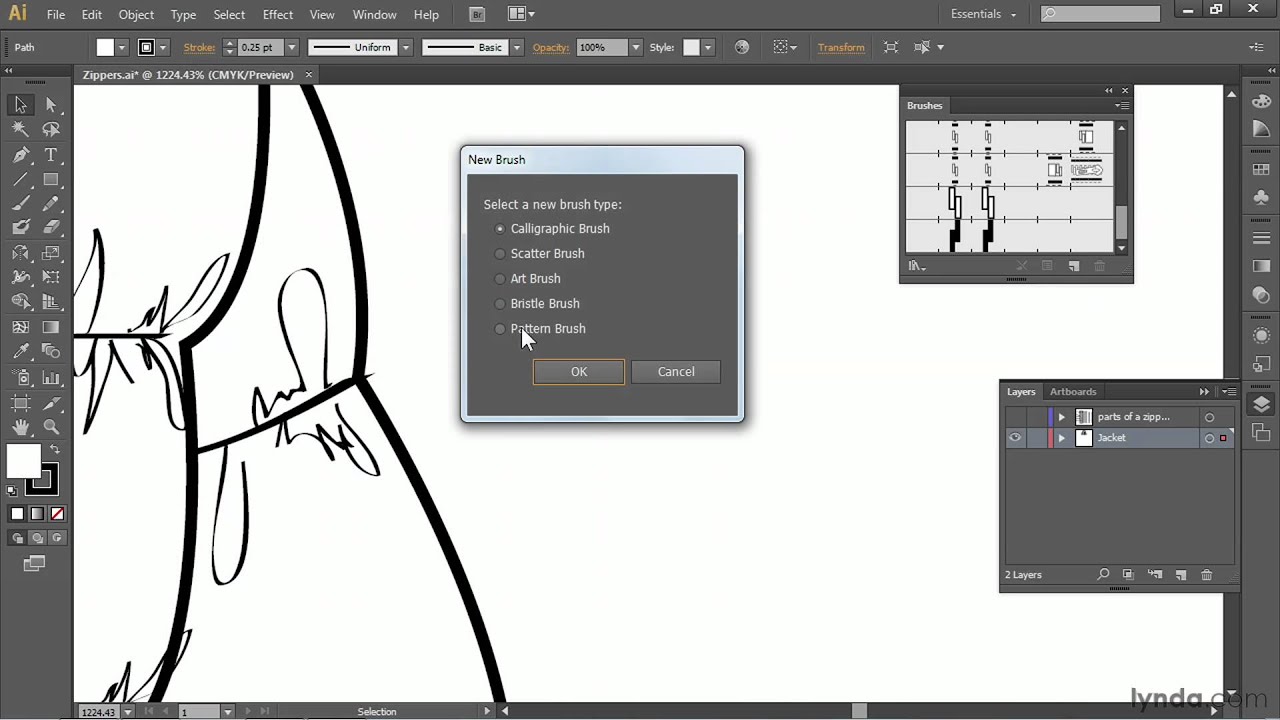
Task: Open the variable width profile Uniform dropdown
Action: click(405, 47)
